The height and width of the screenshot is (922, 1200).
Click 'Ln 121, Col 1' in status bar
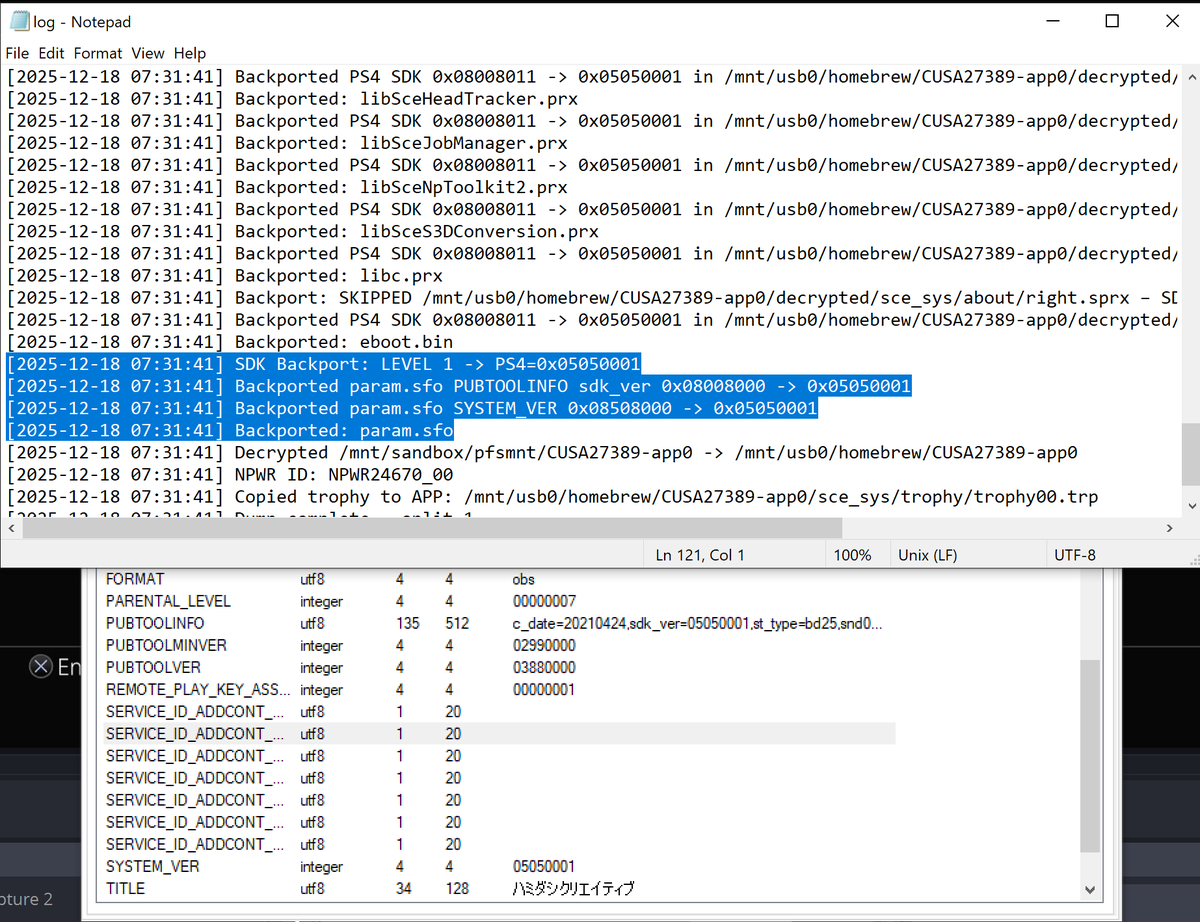(700, 554)
